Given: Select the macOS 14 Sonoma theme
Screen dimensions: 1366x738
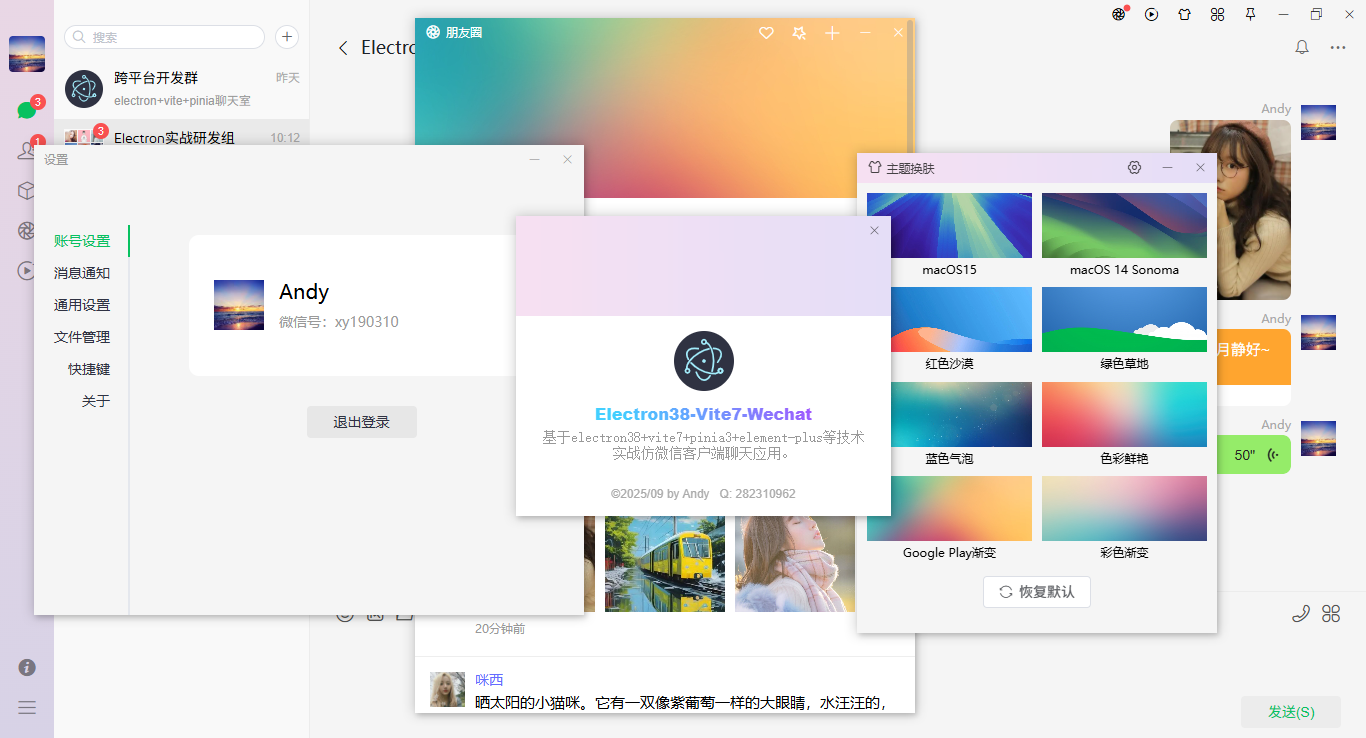Looking at the screenshot, I should click(x=1124, y=225).
